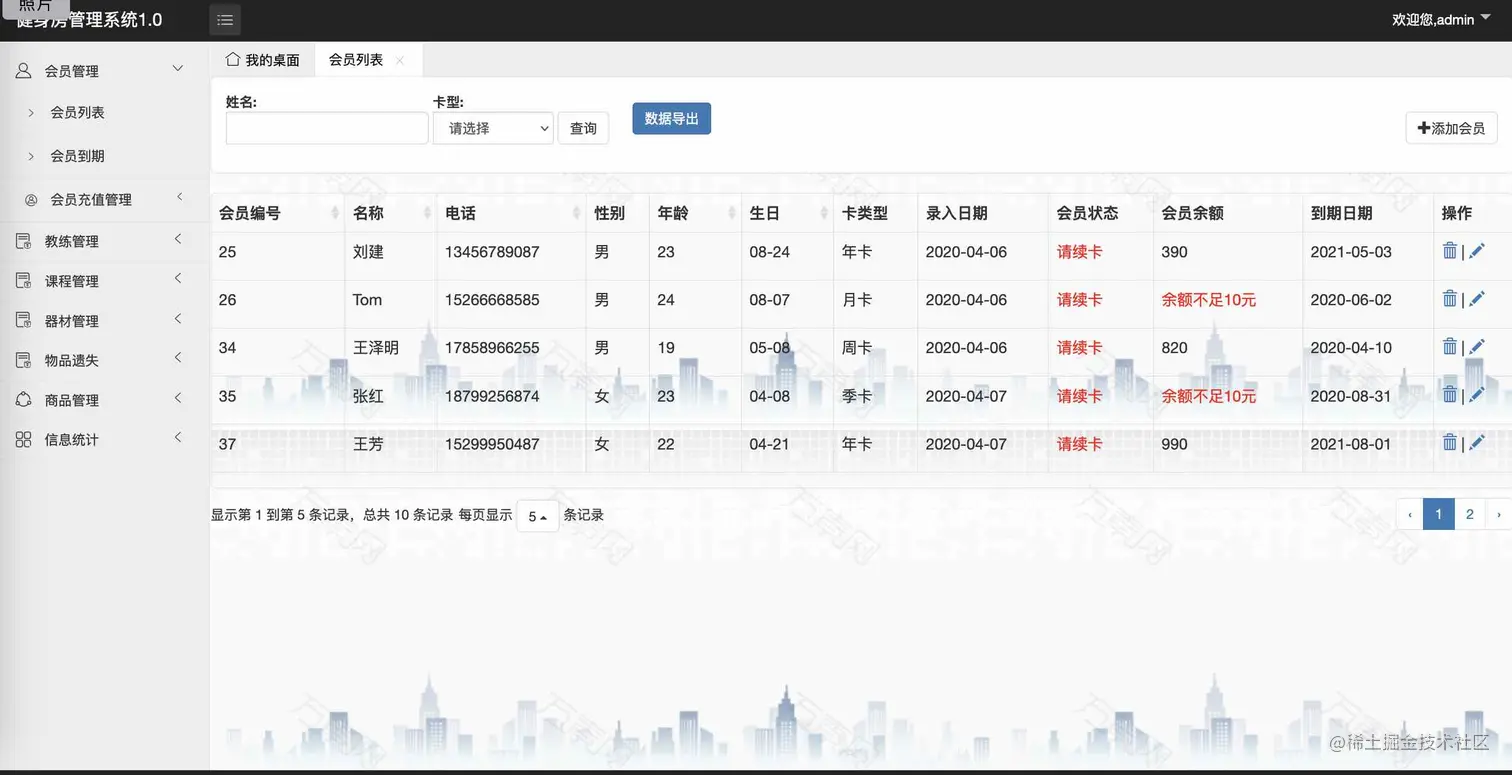The height and width of the screenshot is (775, 1512).
Task: Edit member 张红 with pencil icon
Action: 1476,395
